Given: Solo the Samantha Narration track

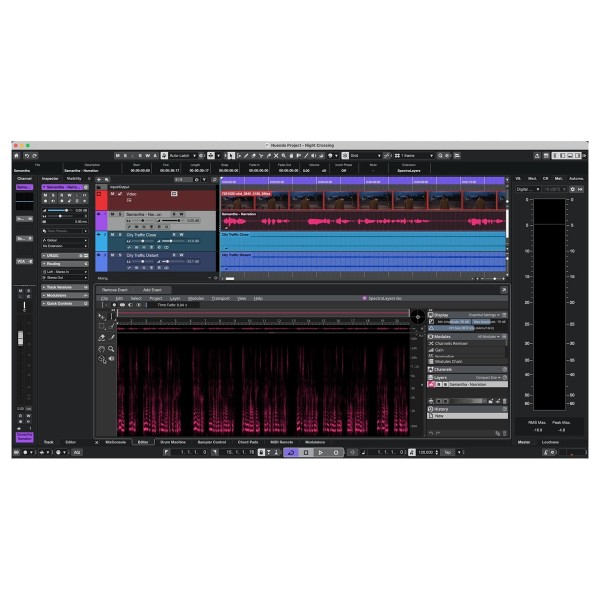Looking at the screenshot, I should tap(120, 214).
